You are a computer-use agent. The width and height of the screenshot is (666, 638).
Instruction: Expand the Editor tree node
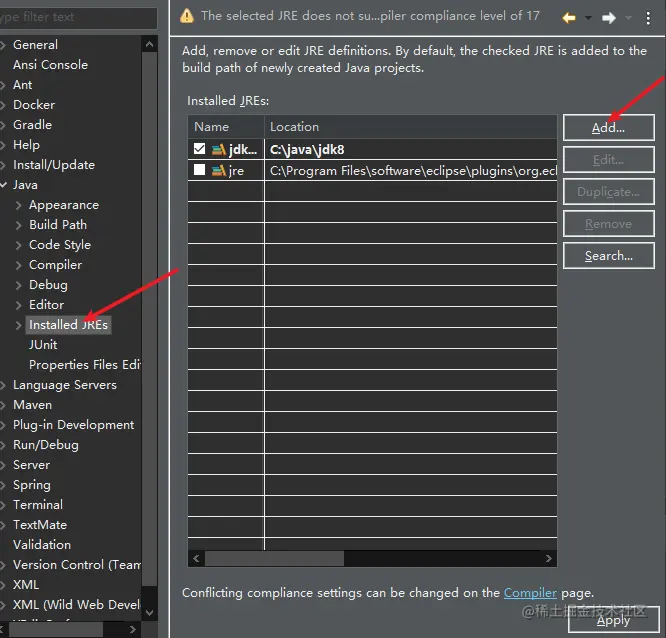tap(18, 305)
